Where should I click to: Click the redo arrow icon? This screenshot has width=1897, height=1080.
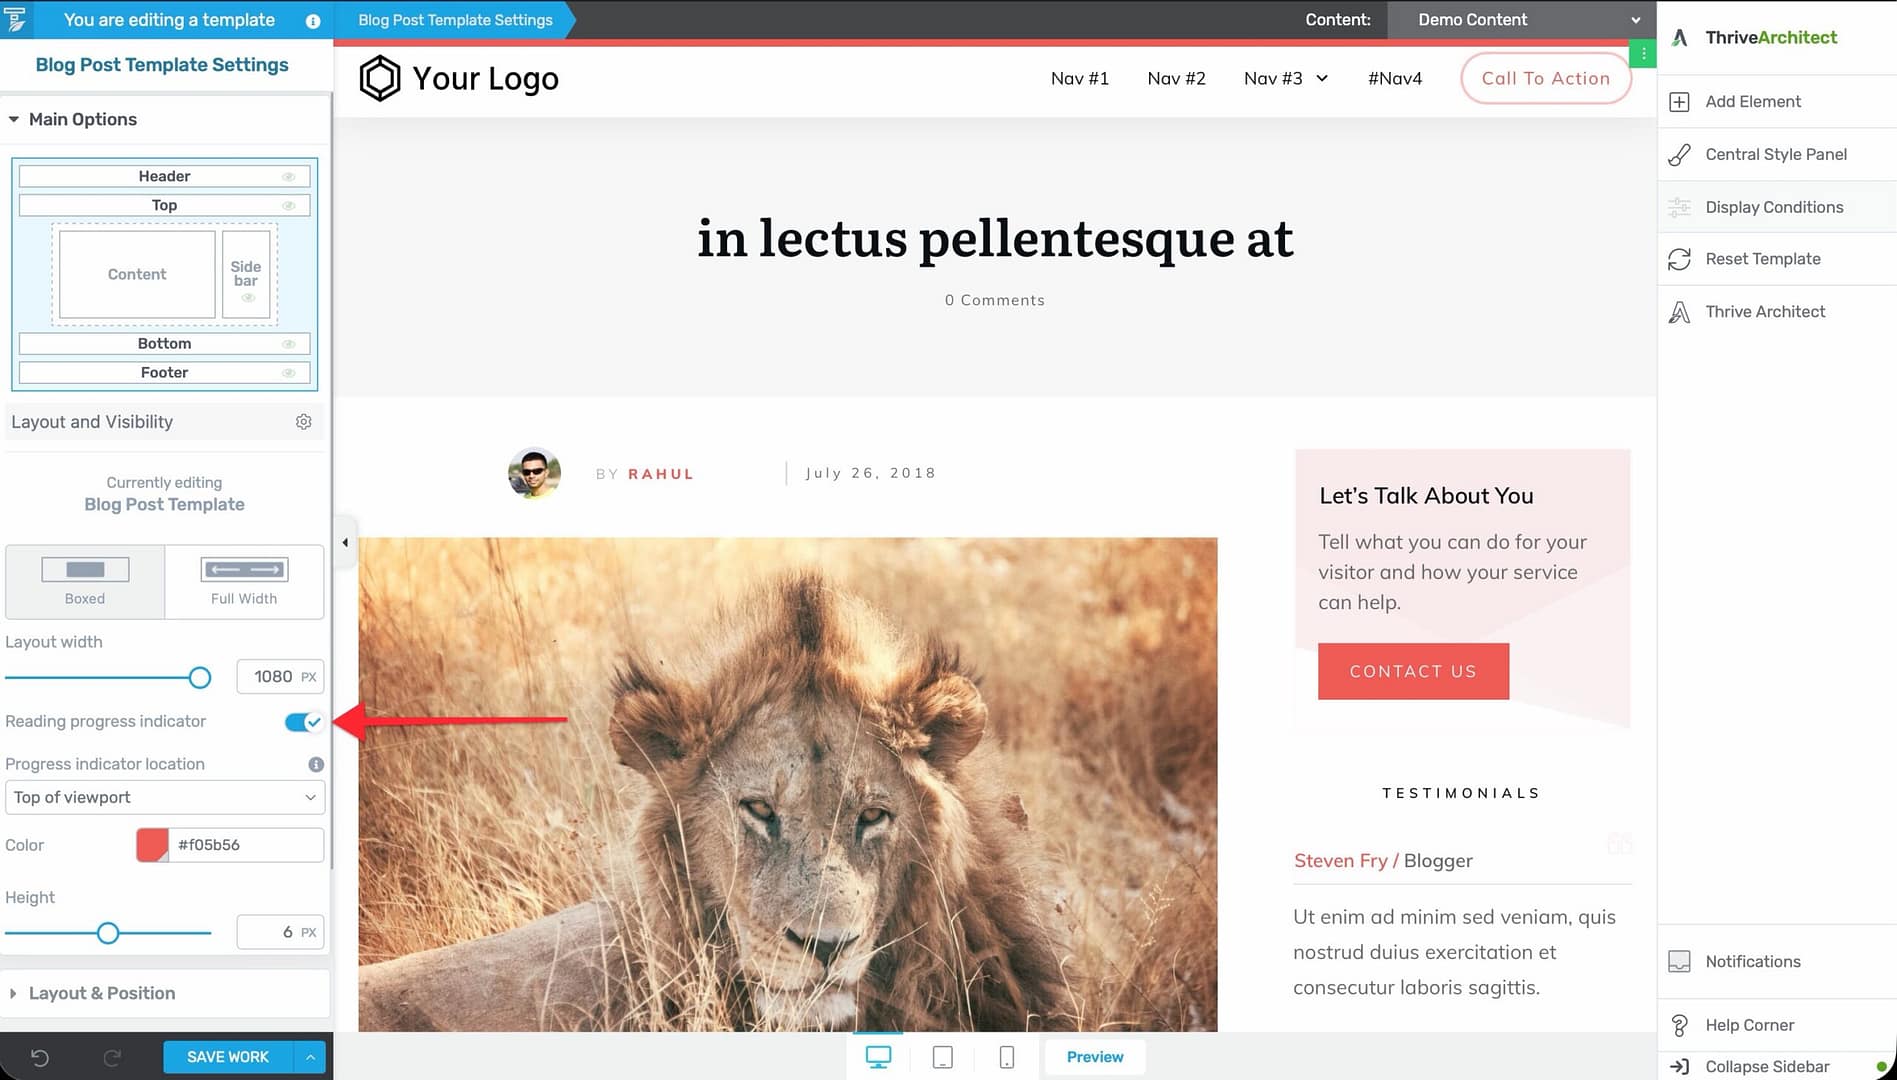coord(112,1057)
